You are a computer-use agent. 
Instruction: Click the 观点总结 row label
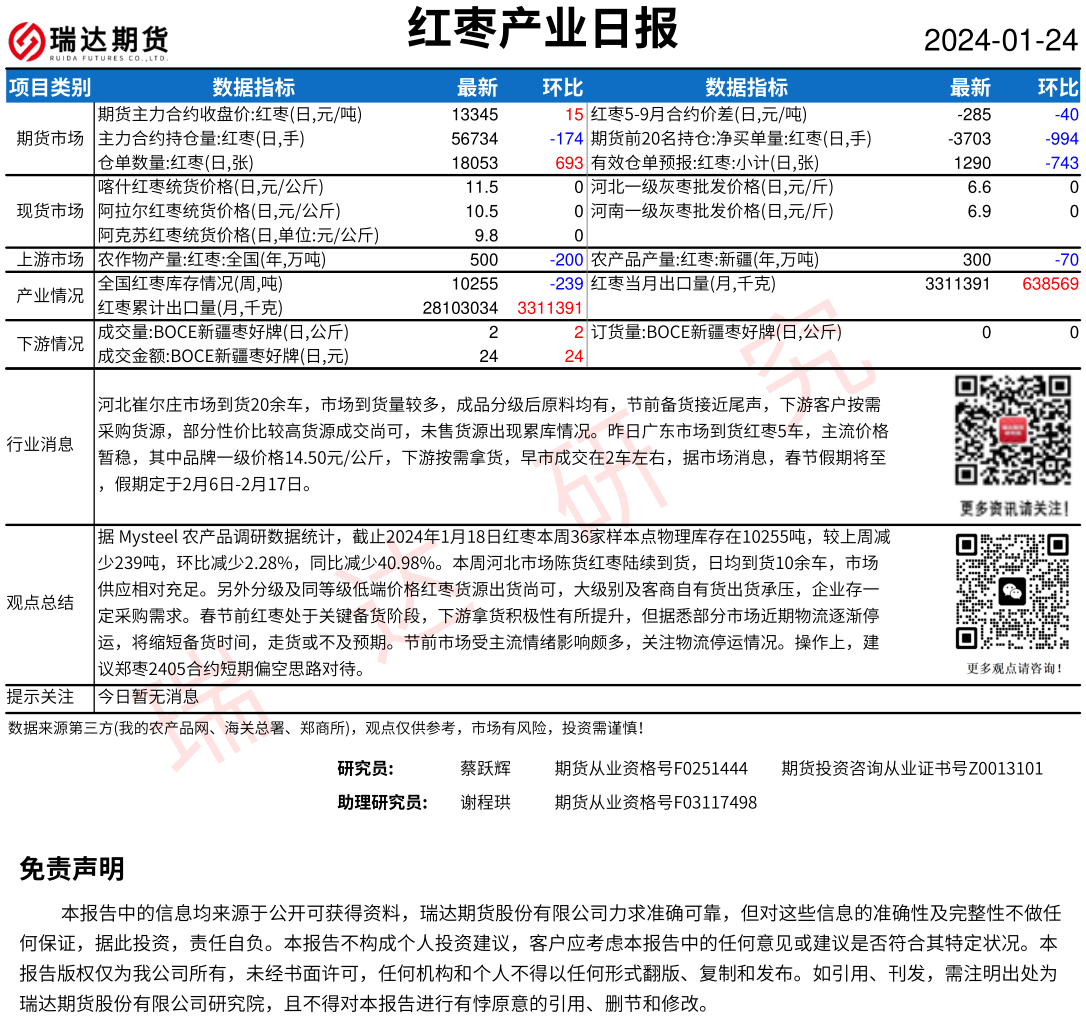tap(40, 602)
